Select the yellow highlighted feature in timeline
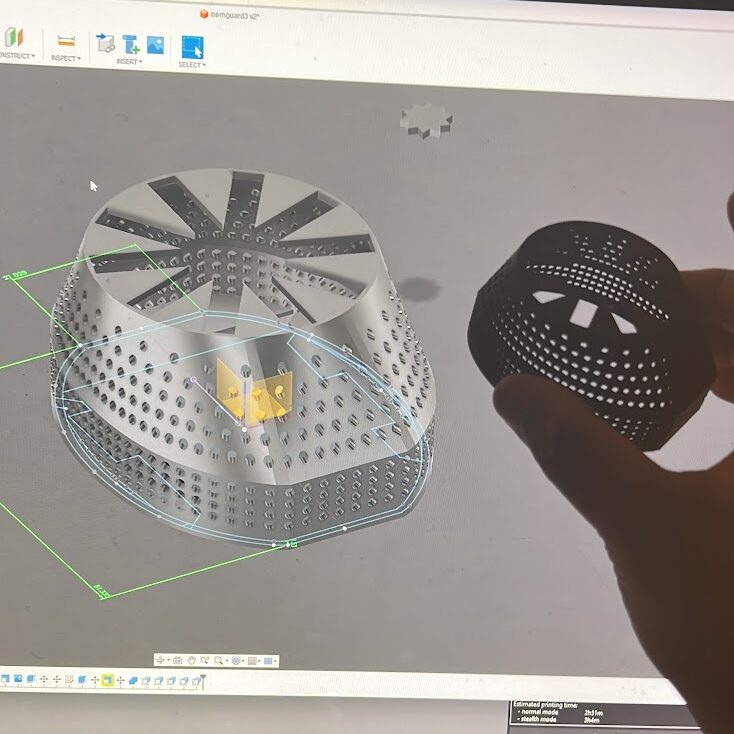The image size is (734, 734). tap(107, 680)
